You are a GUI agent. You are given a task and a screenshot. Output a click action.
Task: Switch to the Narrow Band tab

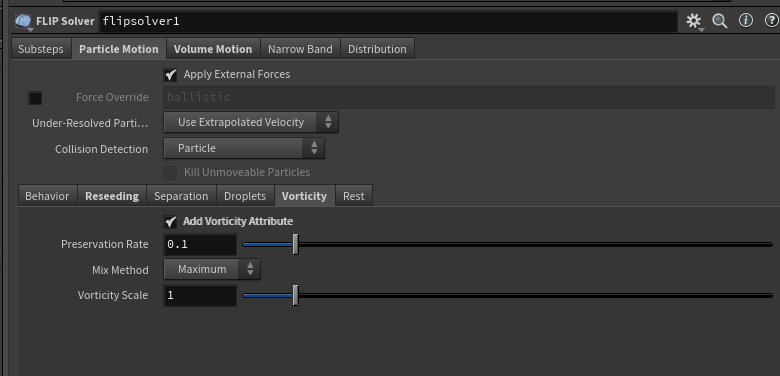(300, 49)
